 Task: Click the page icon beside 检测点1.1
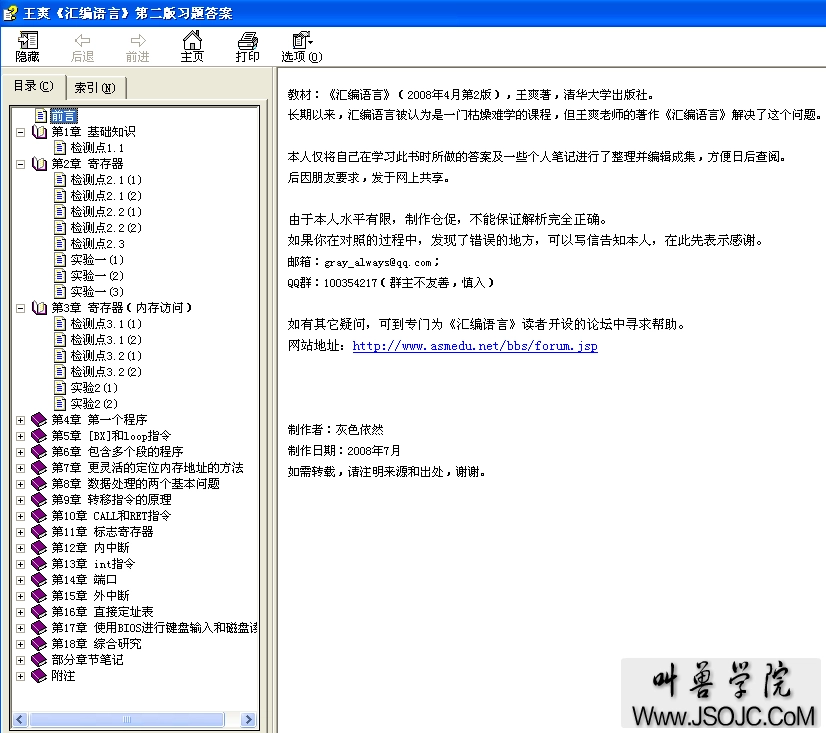click(x=59, y=147)
